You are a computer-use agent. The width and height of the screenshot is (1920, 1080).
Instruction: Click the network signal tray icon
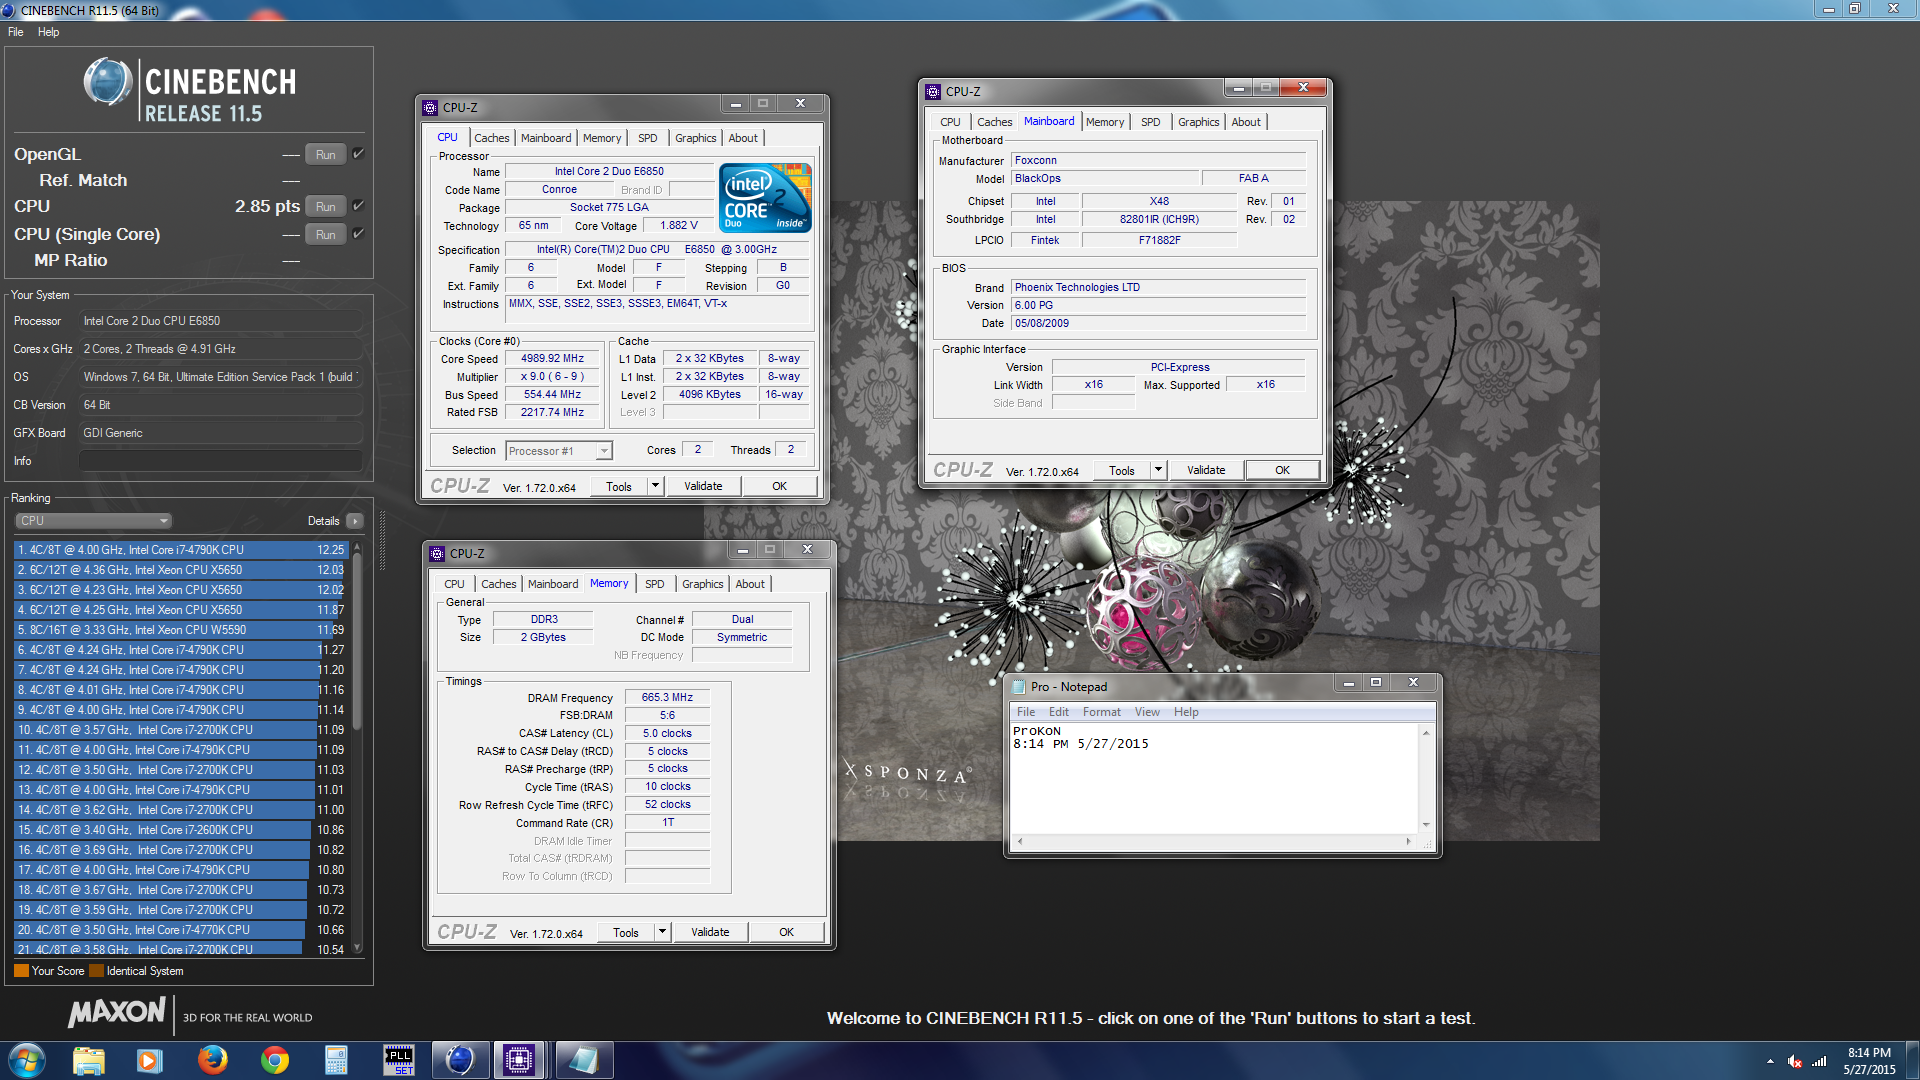click(x=1819, y=1061)
